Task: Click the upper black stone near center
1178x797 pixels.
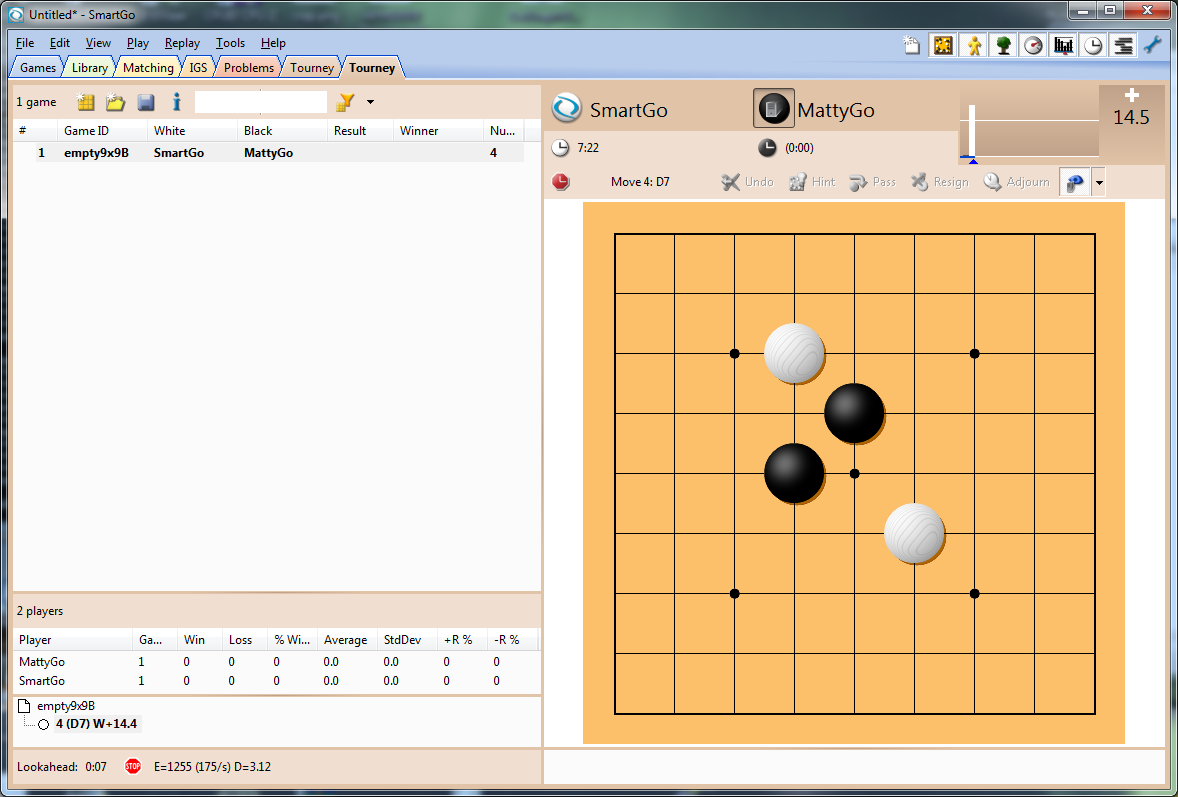Action: coord(854,413)
